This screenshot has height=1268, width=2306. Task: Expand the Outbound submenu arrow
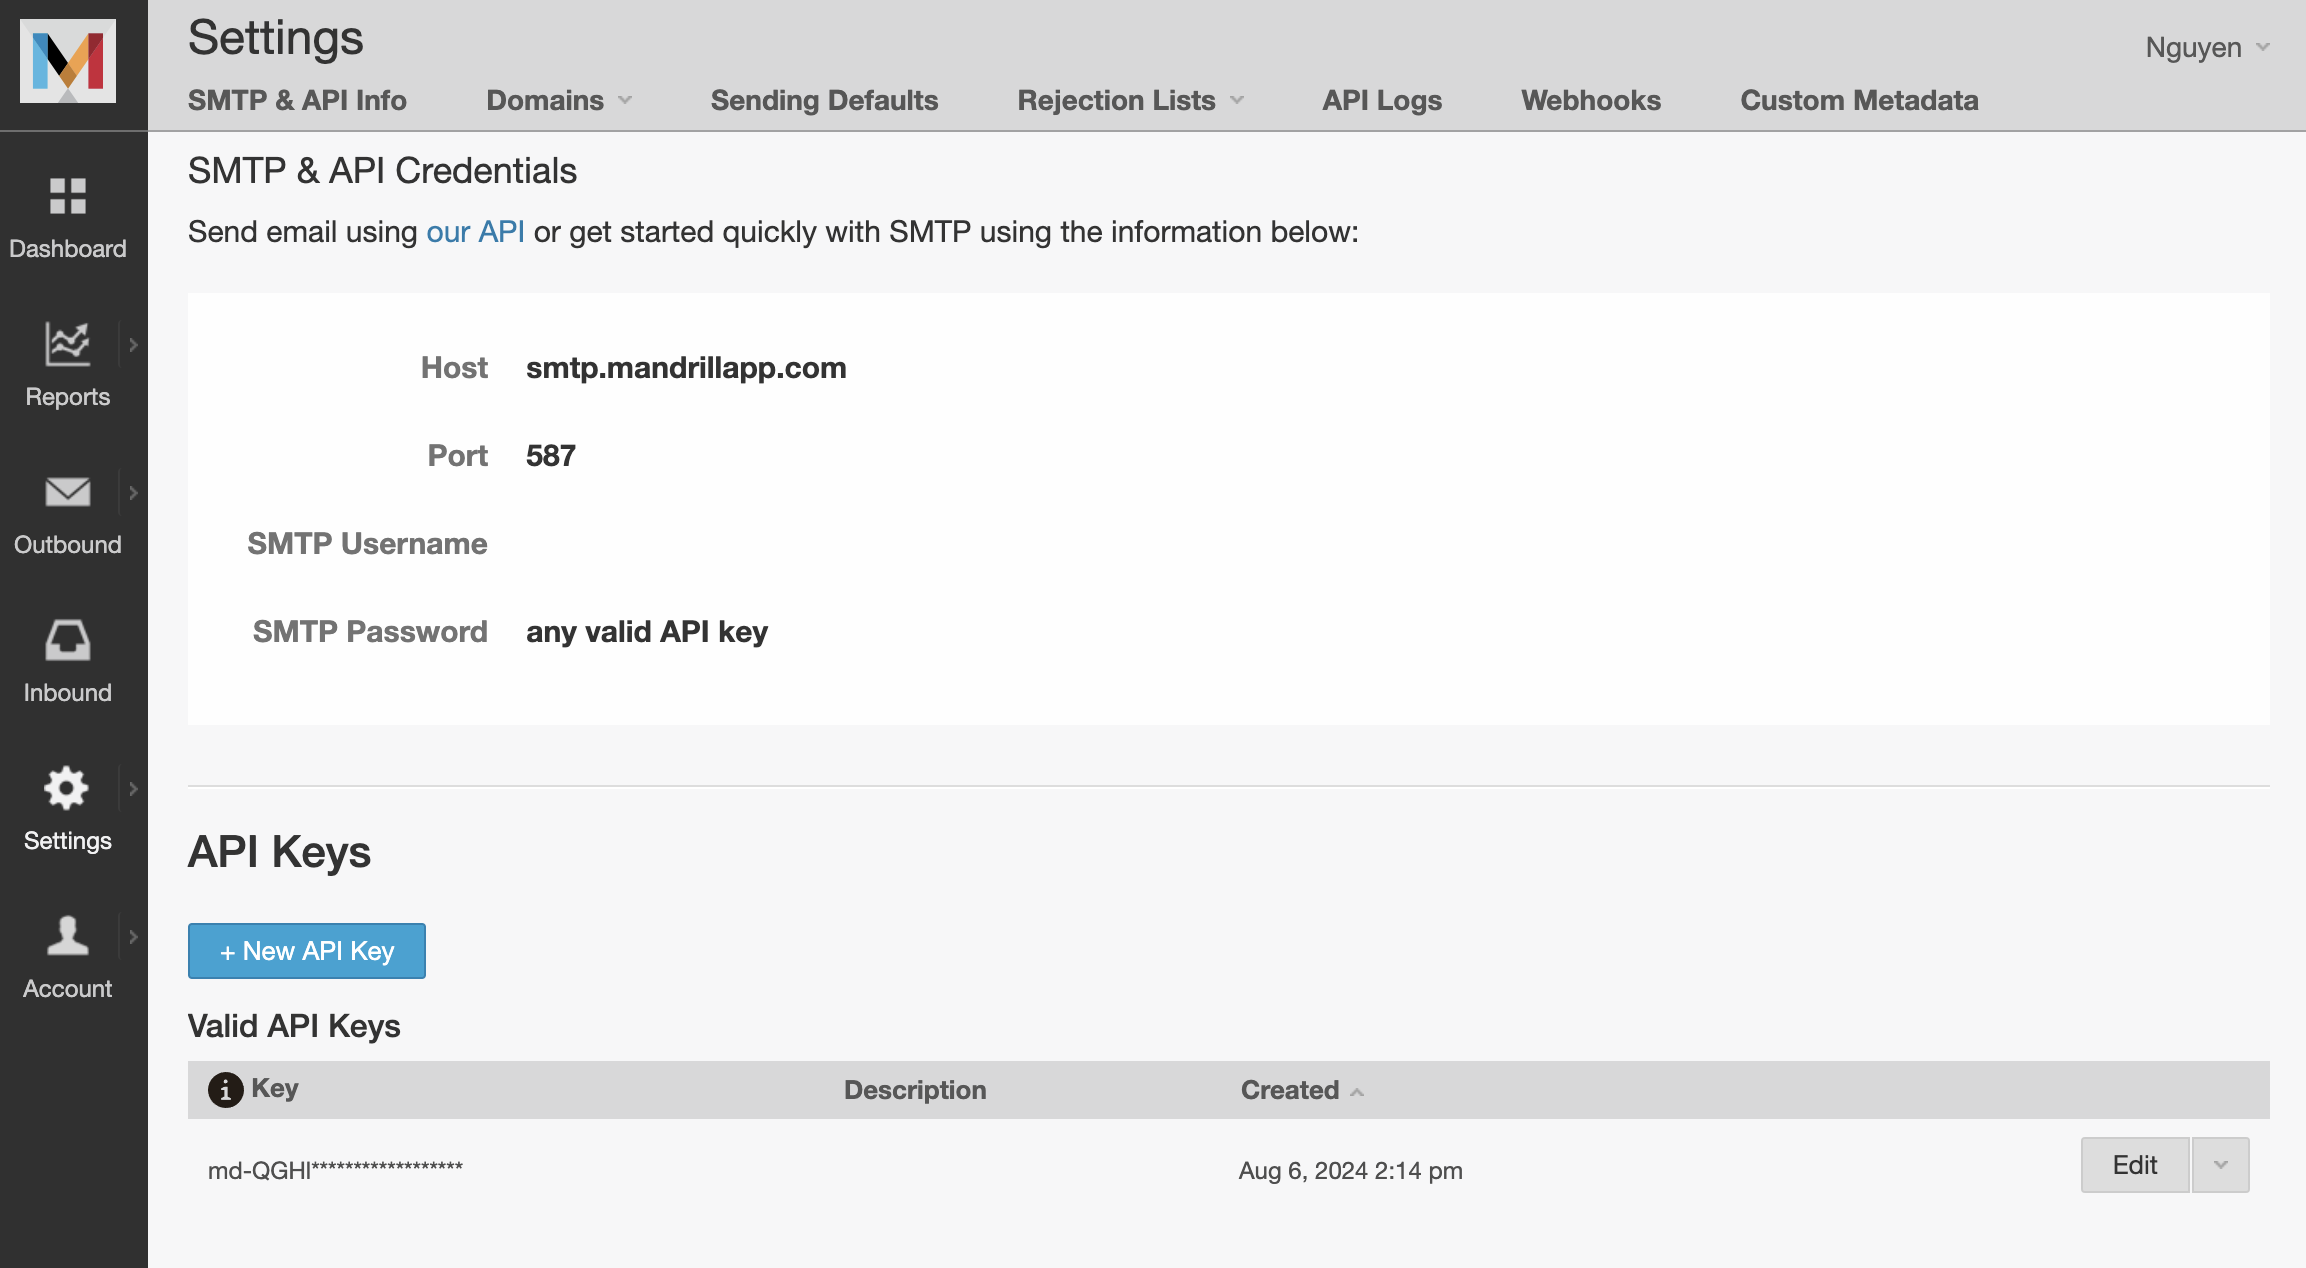point(133,493)
